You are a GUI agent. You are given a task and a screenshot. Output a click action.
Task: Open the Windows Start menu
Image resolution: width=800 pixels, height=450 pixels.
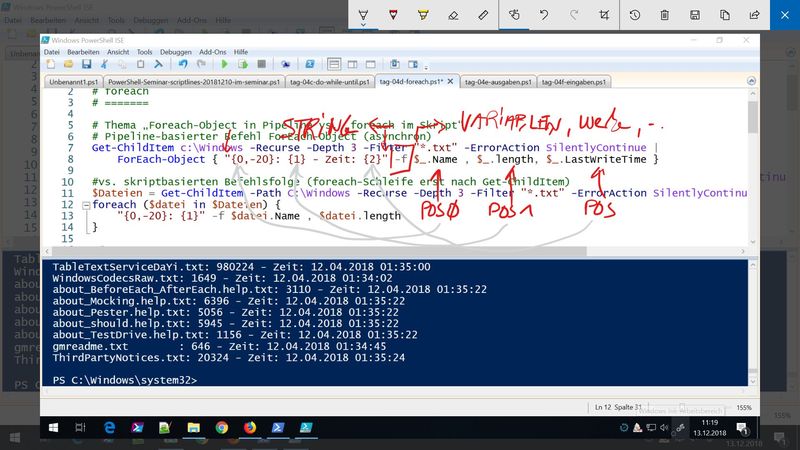pyautogui.click(x=53, y=428)
